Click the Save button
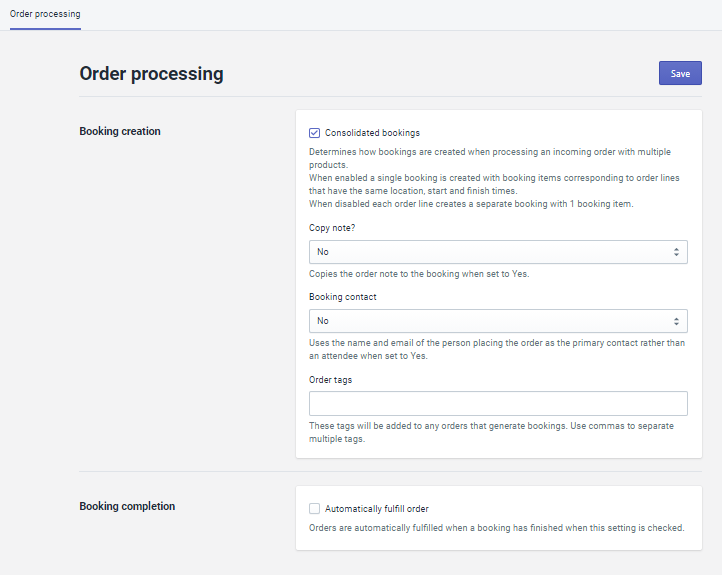The image size is (722, 575). tap(680, 73)
